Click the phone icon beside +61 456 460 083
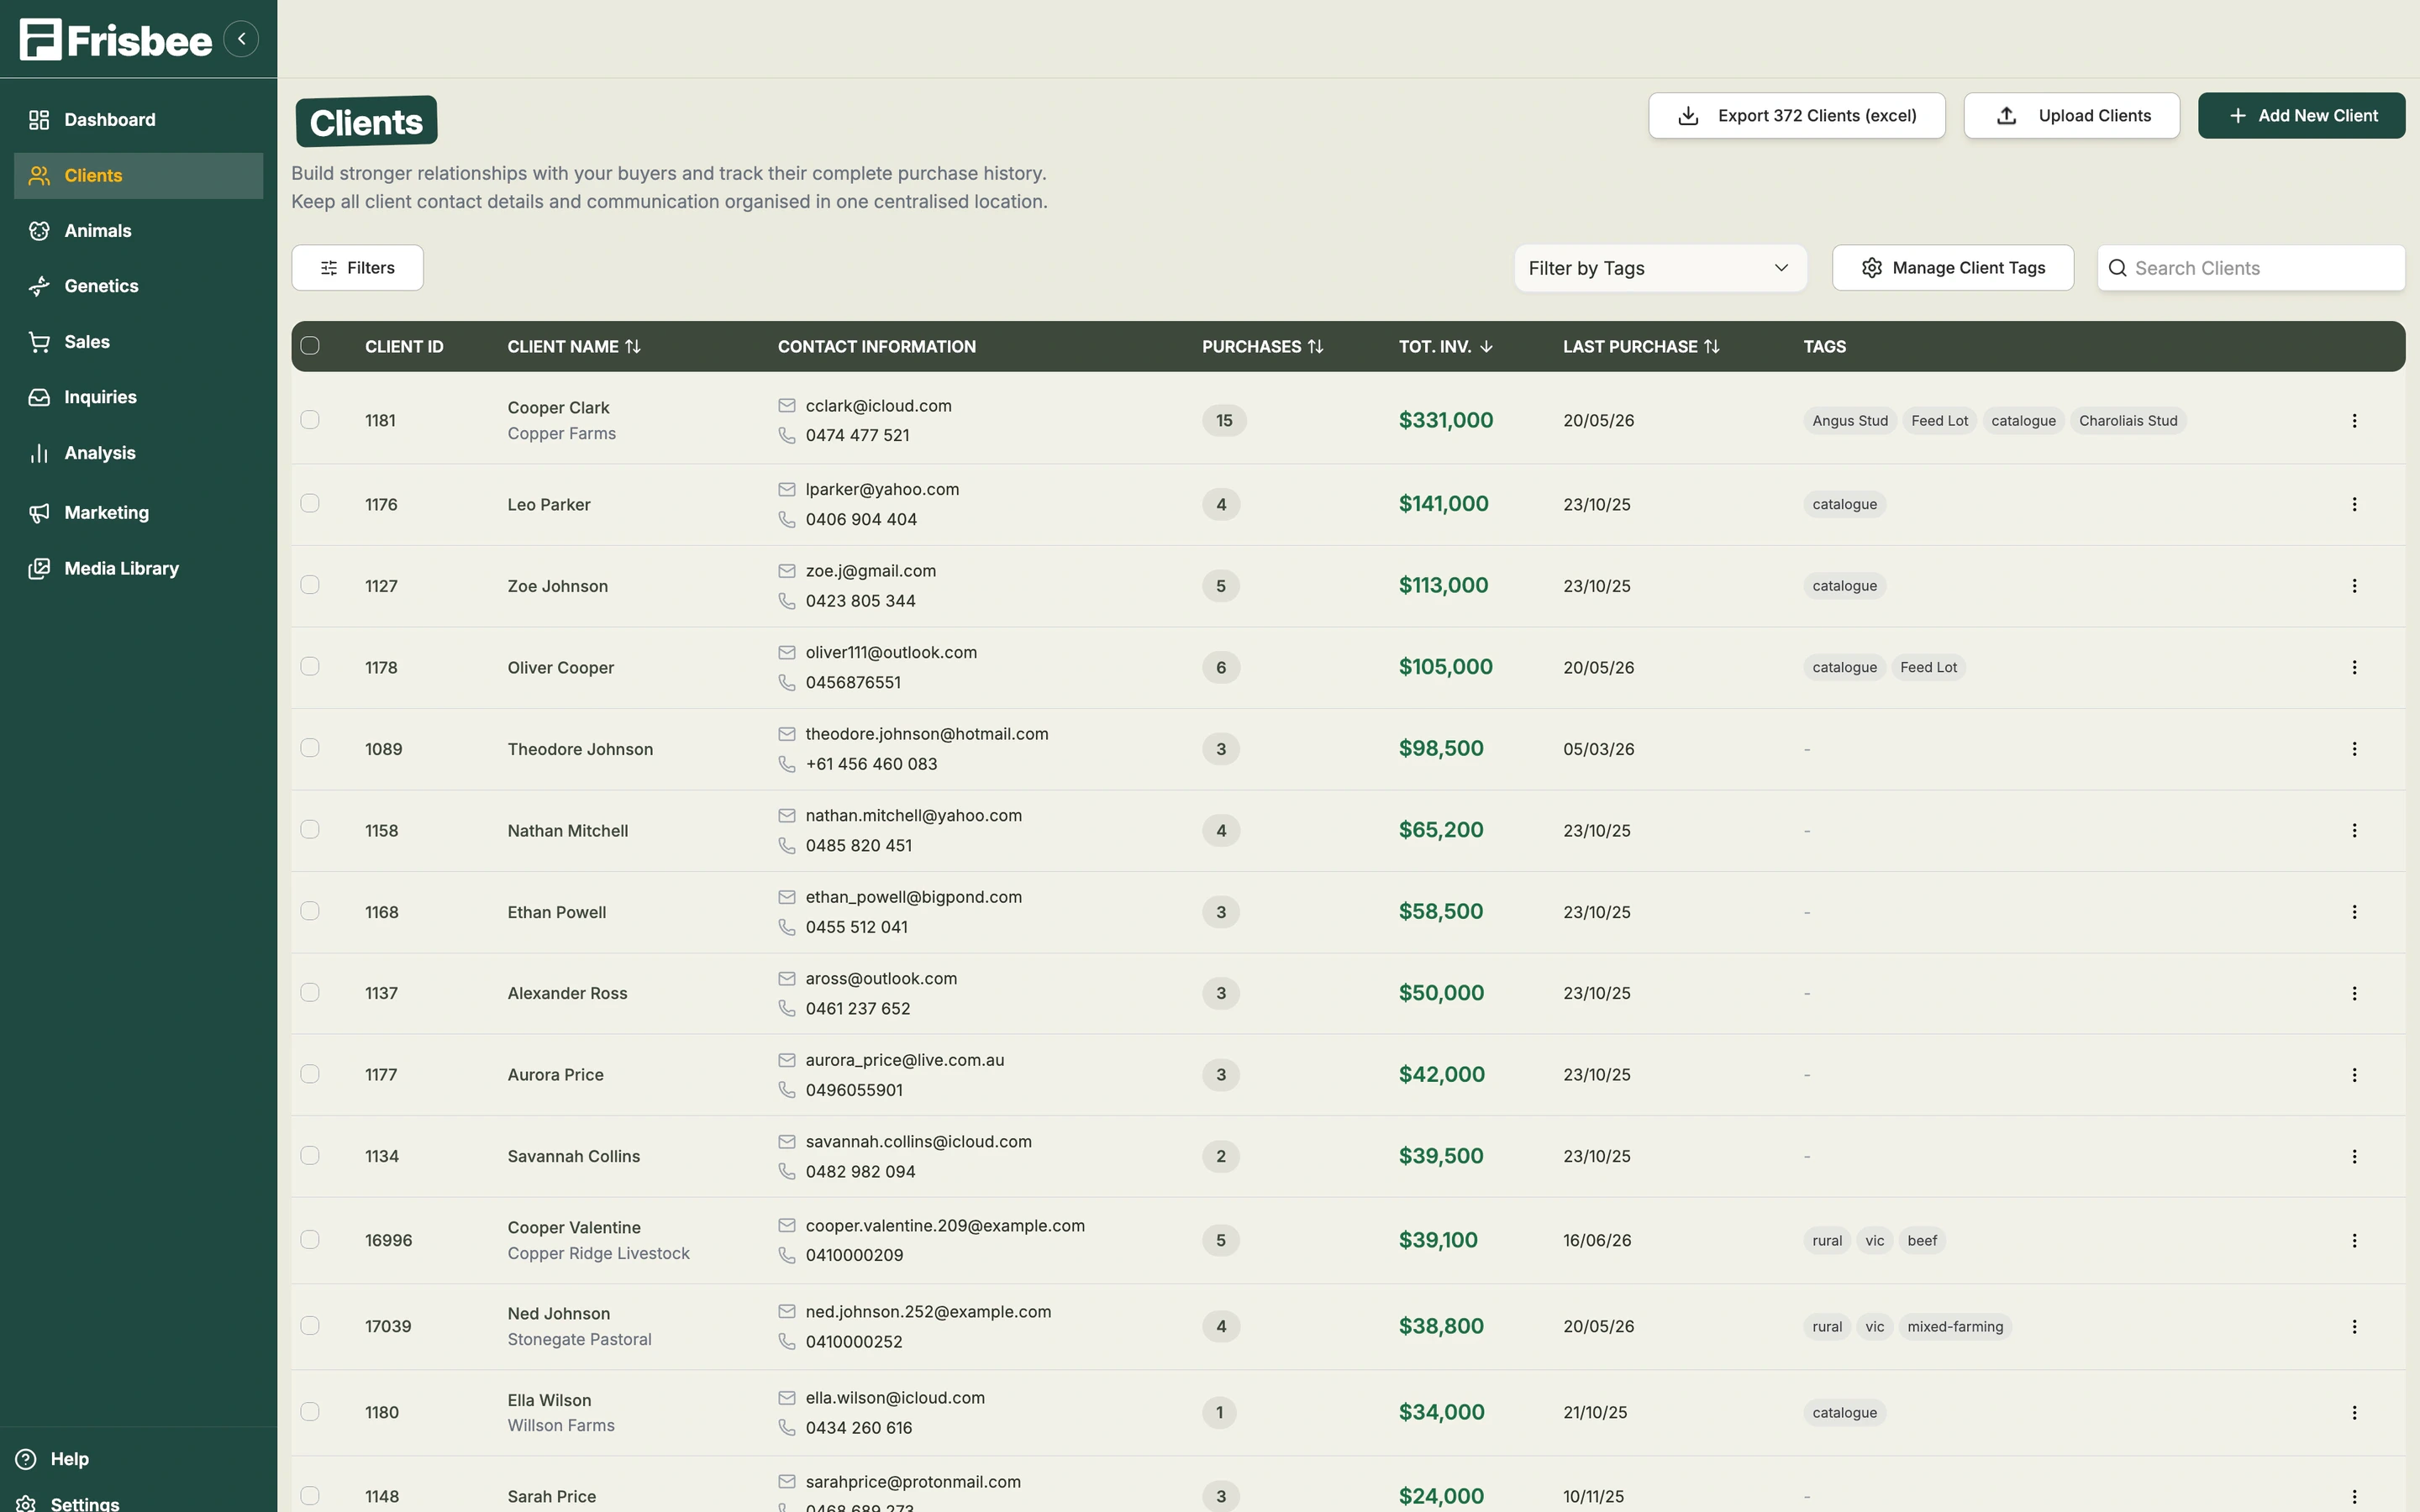The image size is (2420, 1512). point(787,764)
